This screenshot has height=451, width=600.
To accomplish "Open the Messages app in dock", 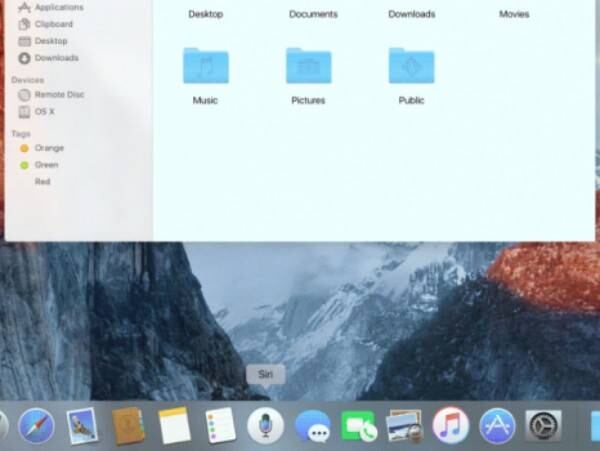I will [312, 426].
